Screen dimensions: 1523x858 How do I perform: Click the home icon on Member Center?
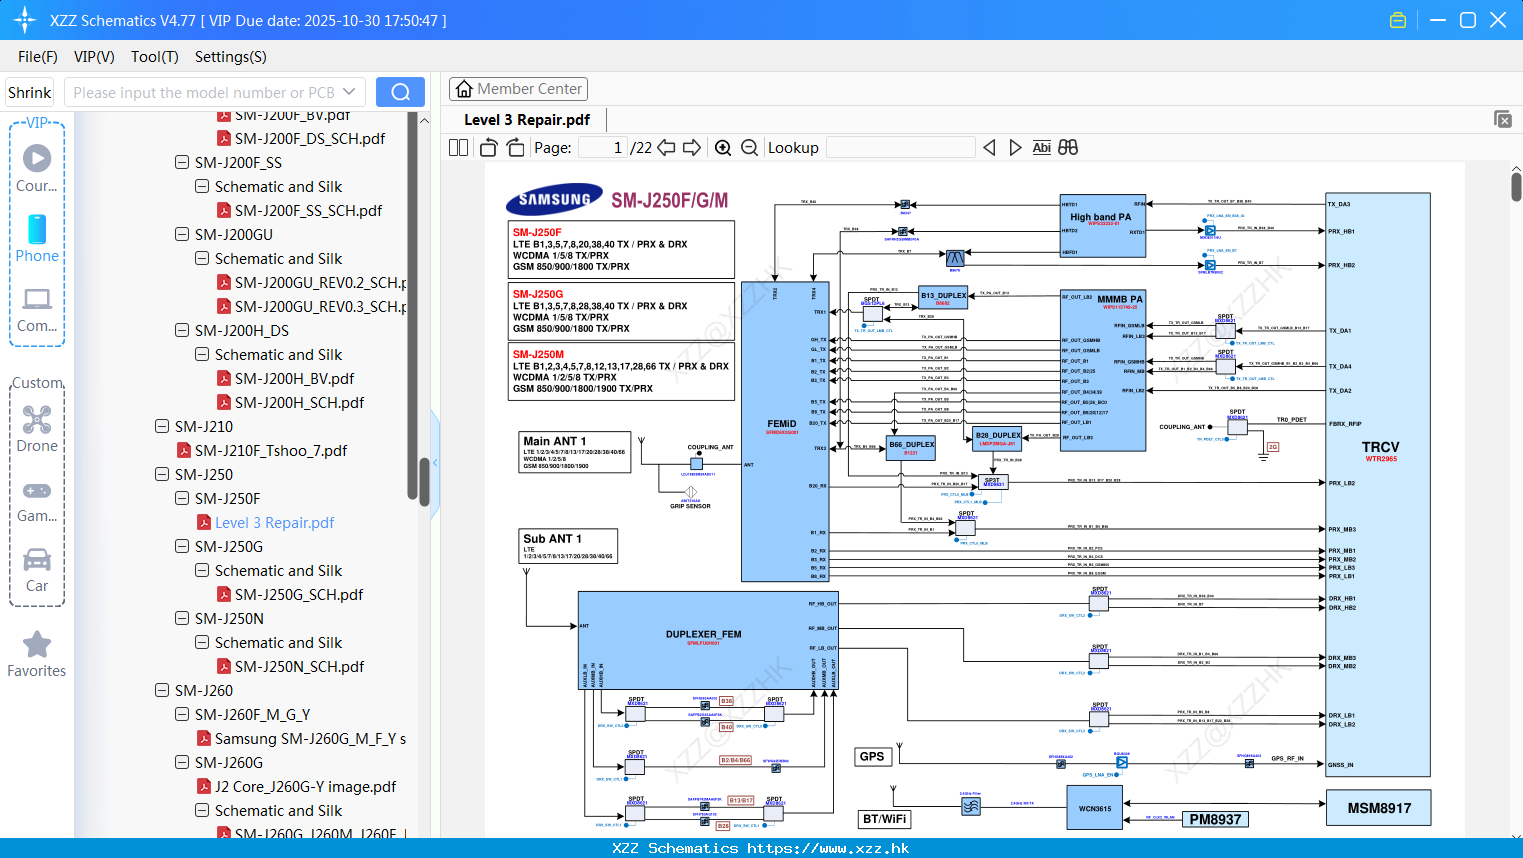click(464, 89)
